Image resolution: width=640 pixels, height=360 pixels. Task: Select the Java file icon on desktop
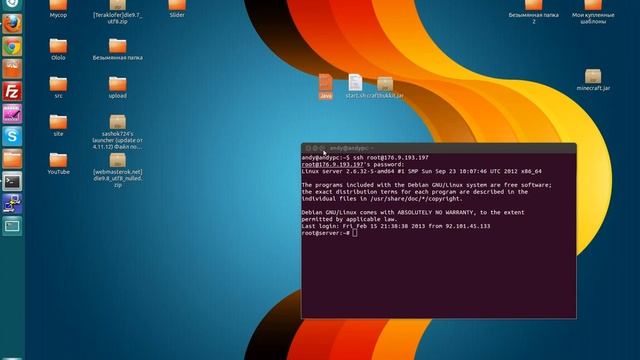pyautogui.click(x=326, y=87)
